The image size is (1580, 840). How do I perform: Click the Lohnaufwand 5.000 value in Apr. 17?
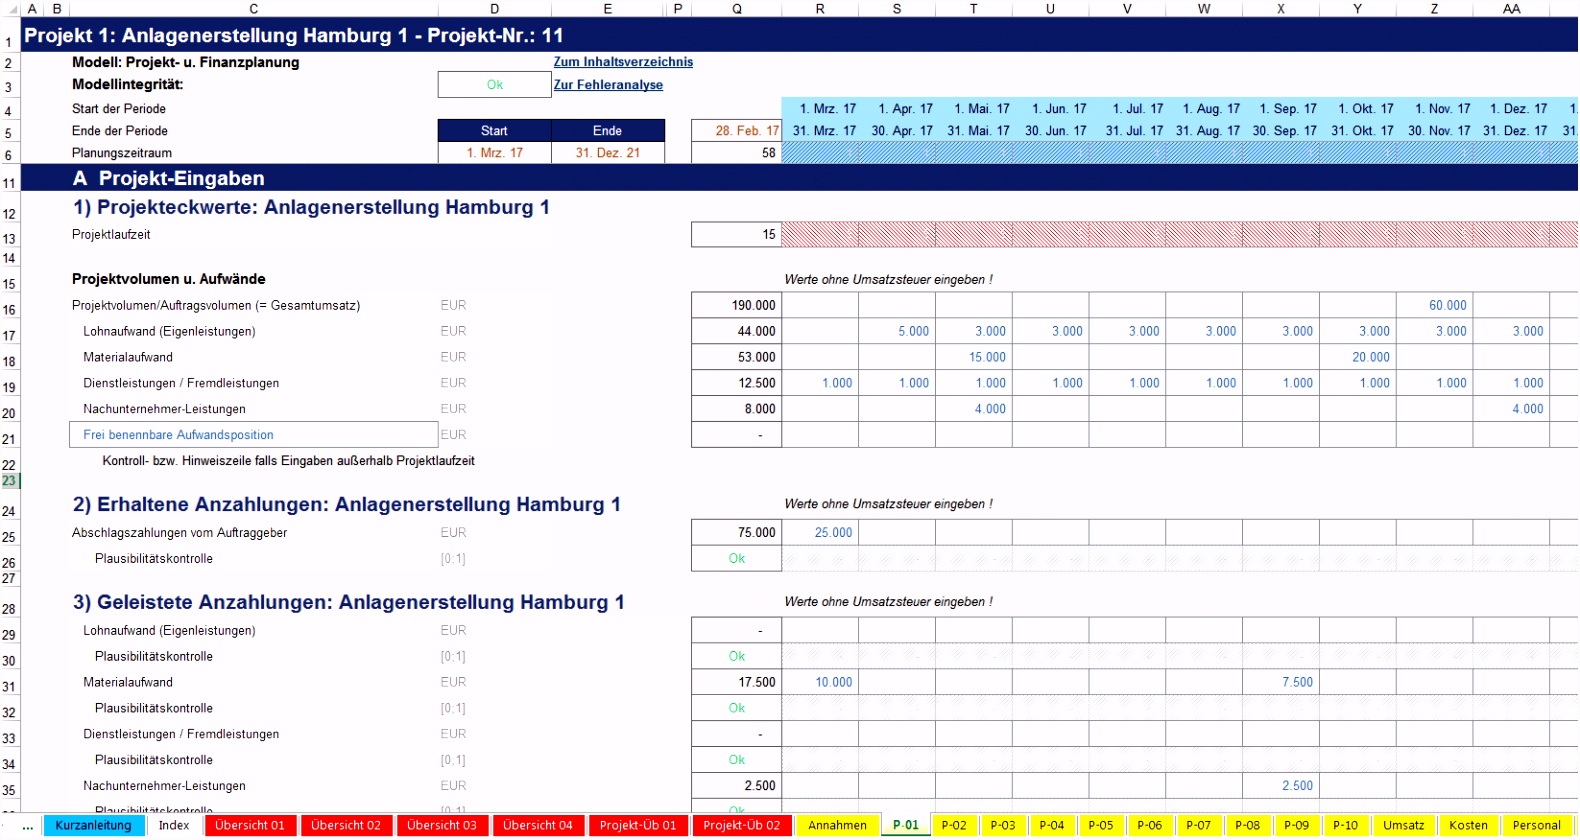point(897,331)
